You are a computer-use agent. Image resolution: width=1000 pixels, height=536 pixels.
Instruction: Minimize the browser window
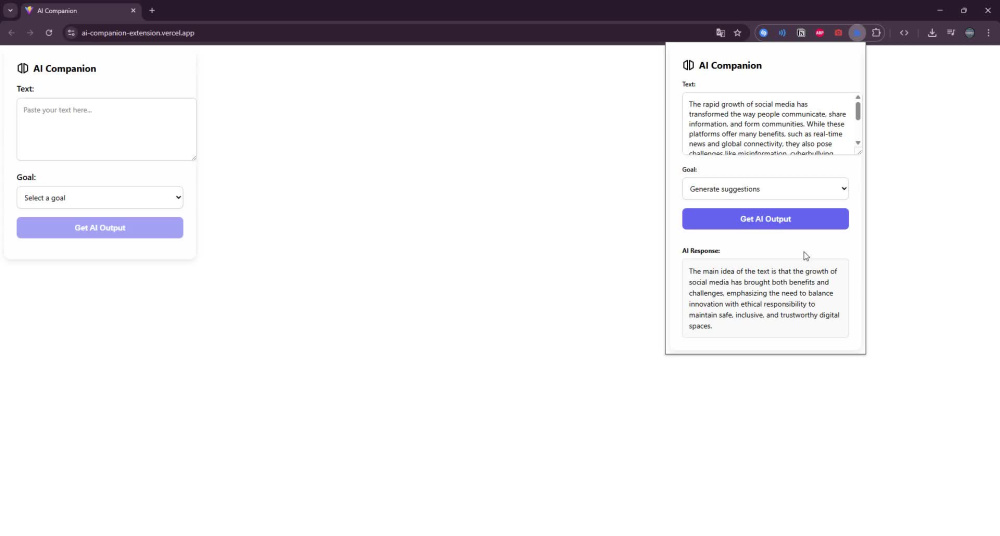click(x=939, y=11)
